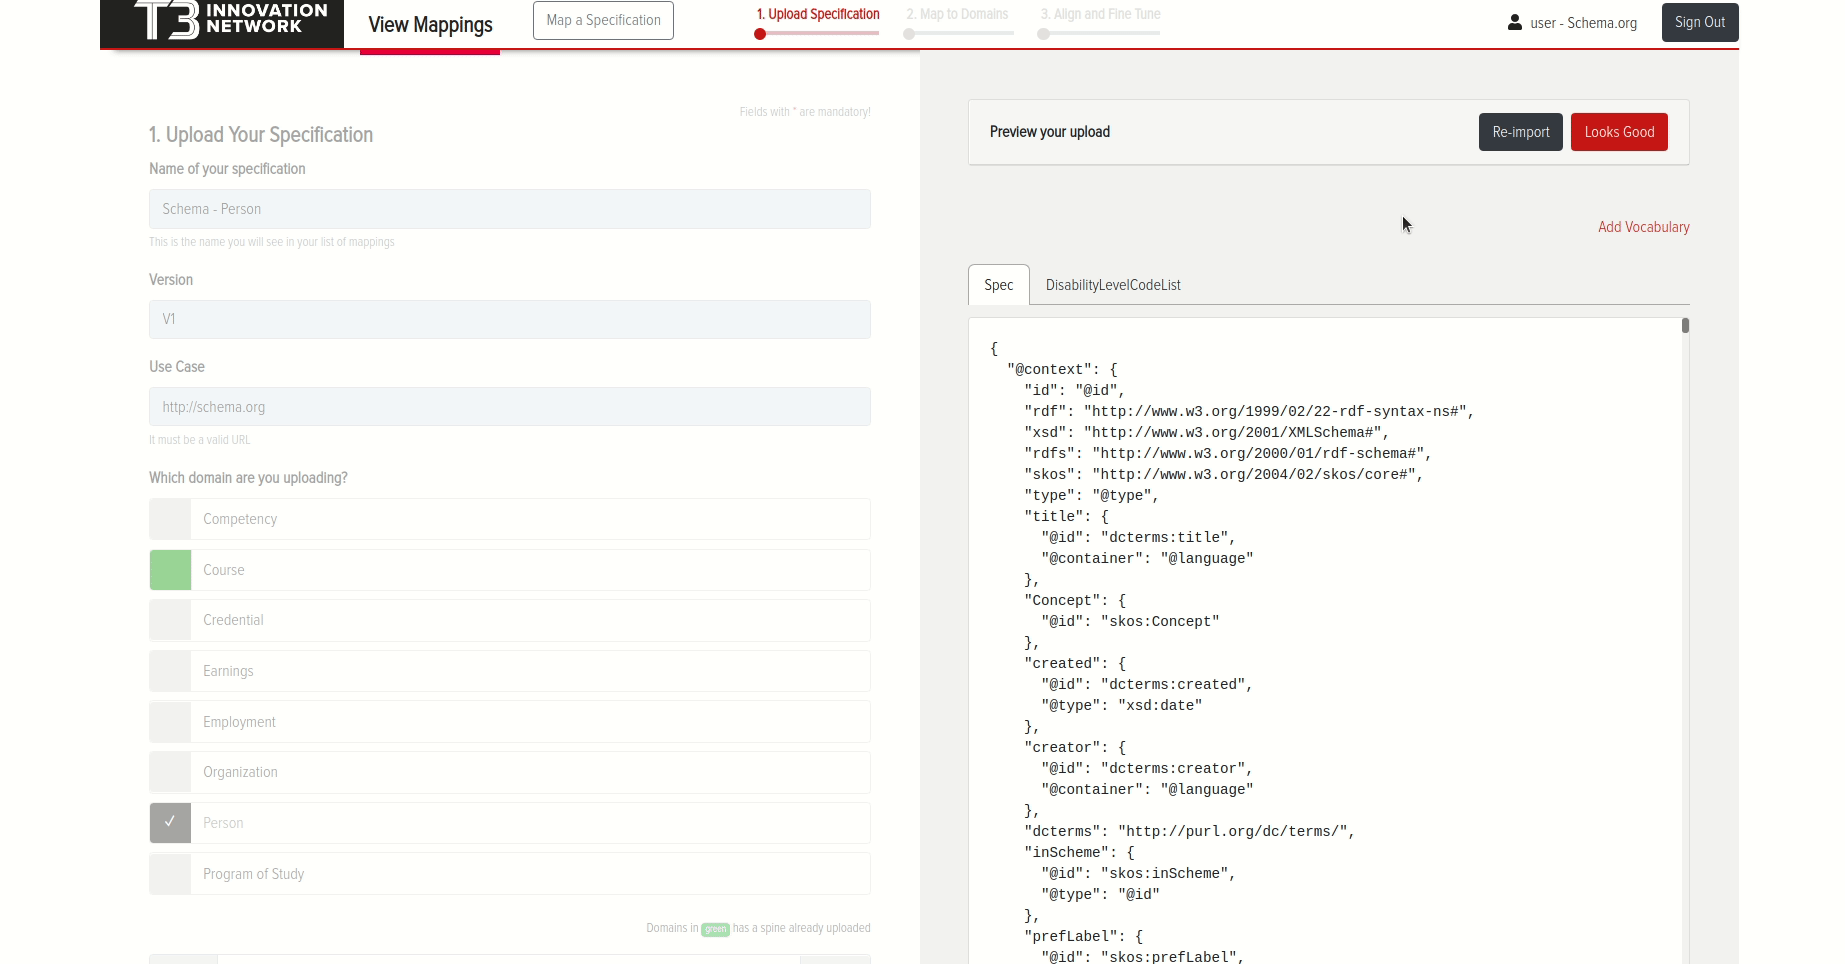The width and height of the screenshot is (1845, 964).
Task: Click the user - Schema.org label
Action: [1584, 23]
